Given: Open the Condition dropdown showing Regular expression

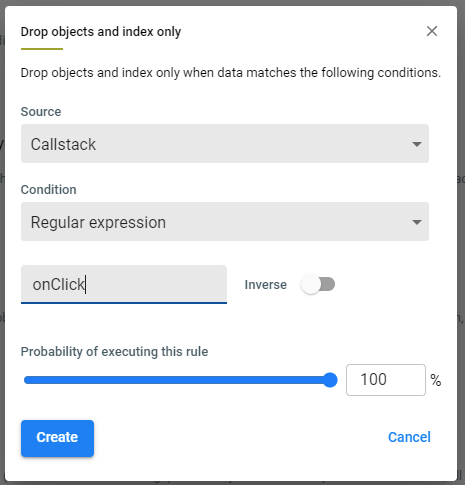Looking at the screenshot, I should [225, 222].
